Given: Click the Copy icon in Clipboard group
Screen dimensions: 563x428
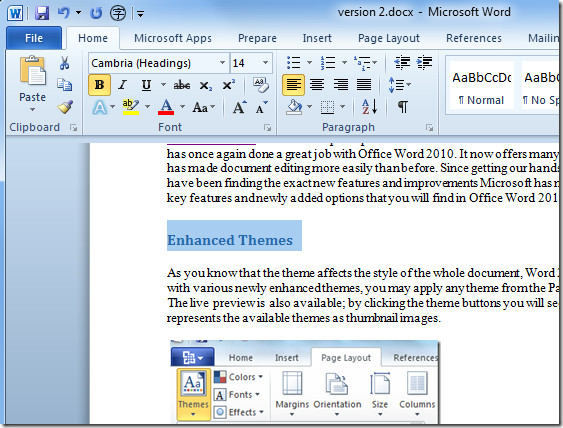Looking at the screenshot, I should point(65,85).
